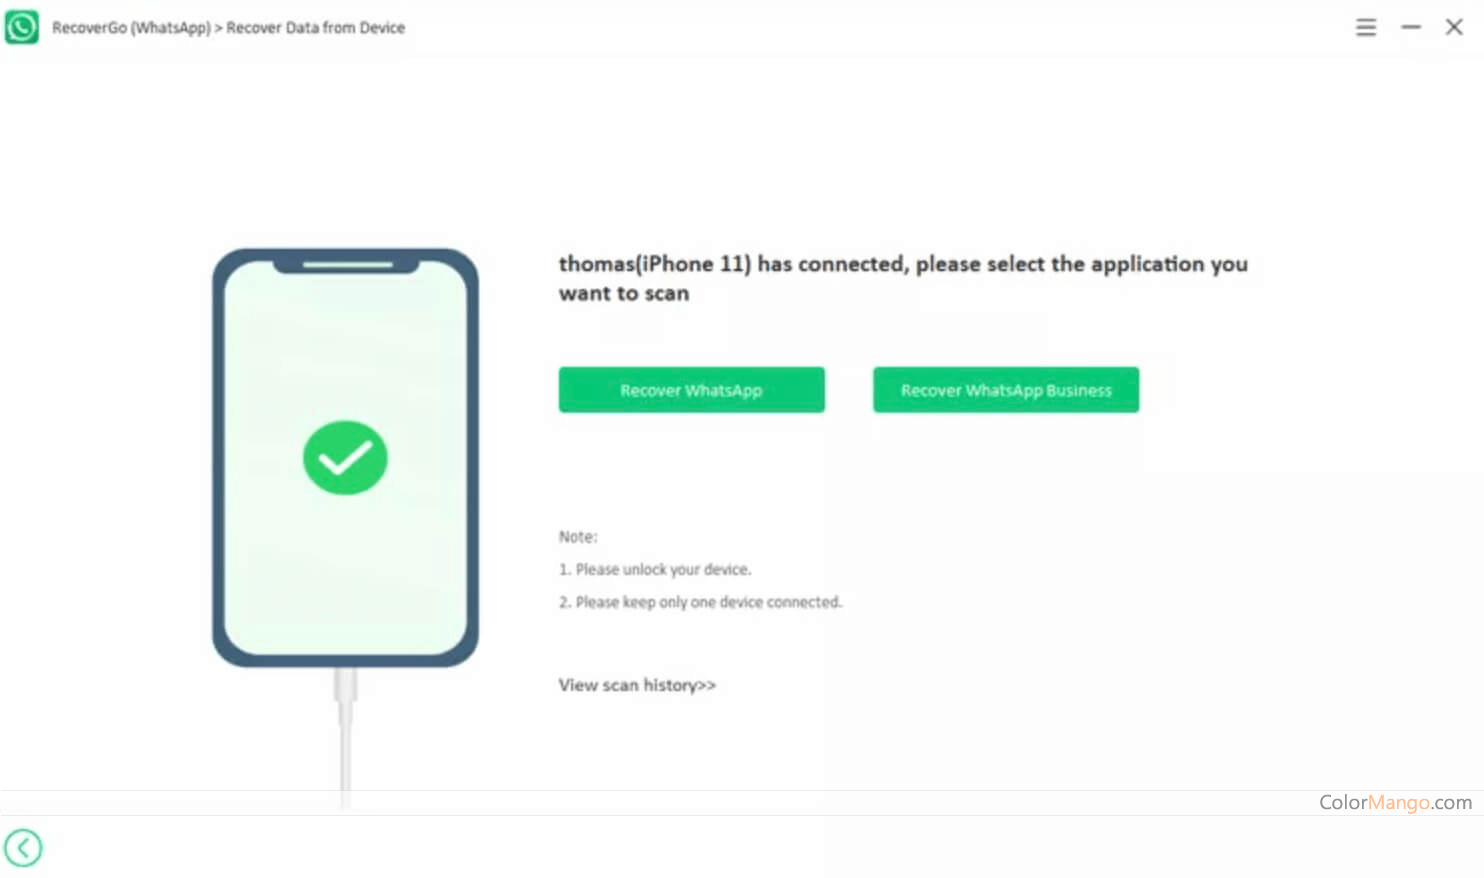Click the "want to scan" headline line
Viewport: 1484px width, 878px height.
tap(624, 293)
